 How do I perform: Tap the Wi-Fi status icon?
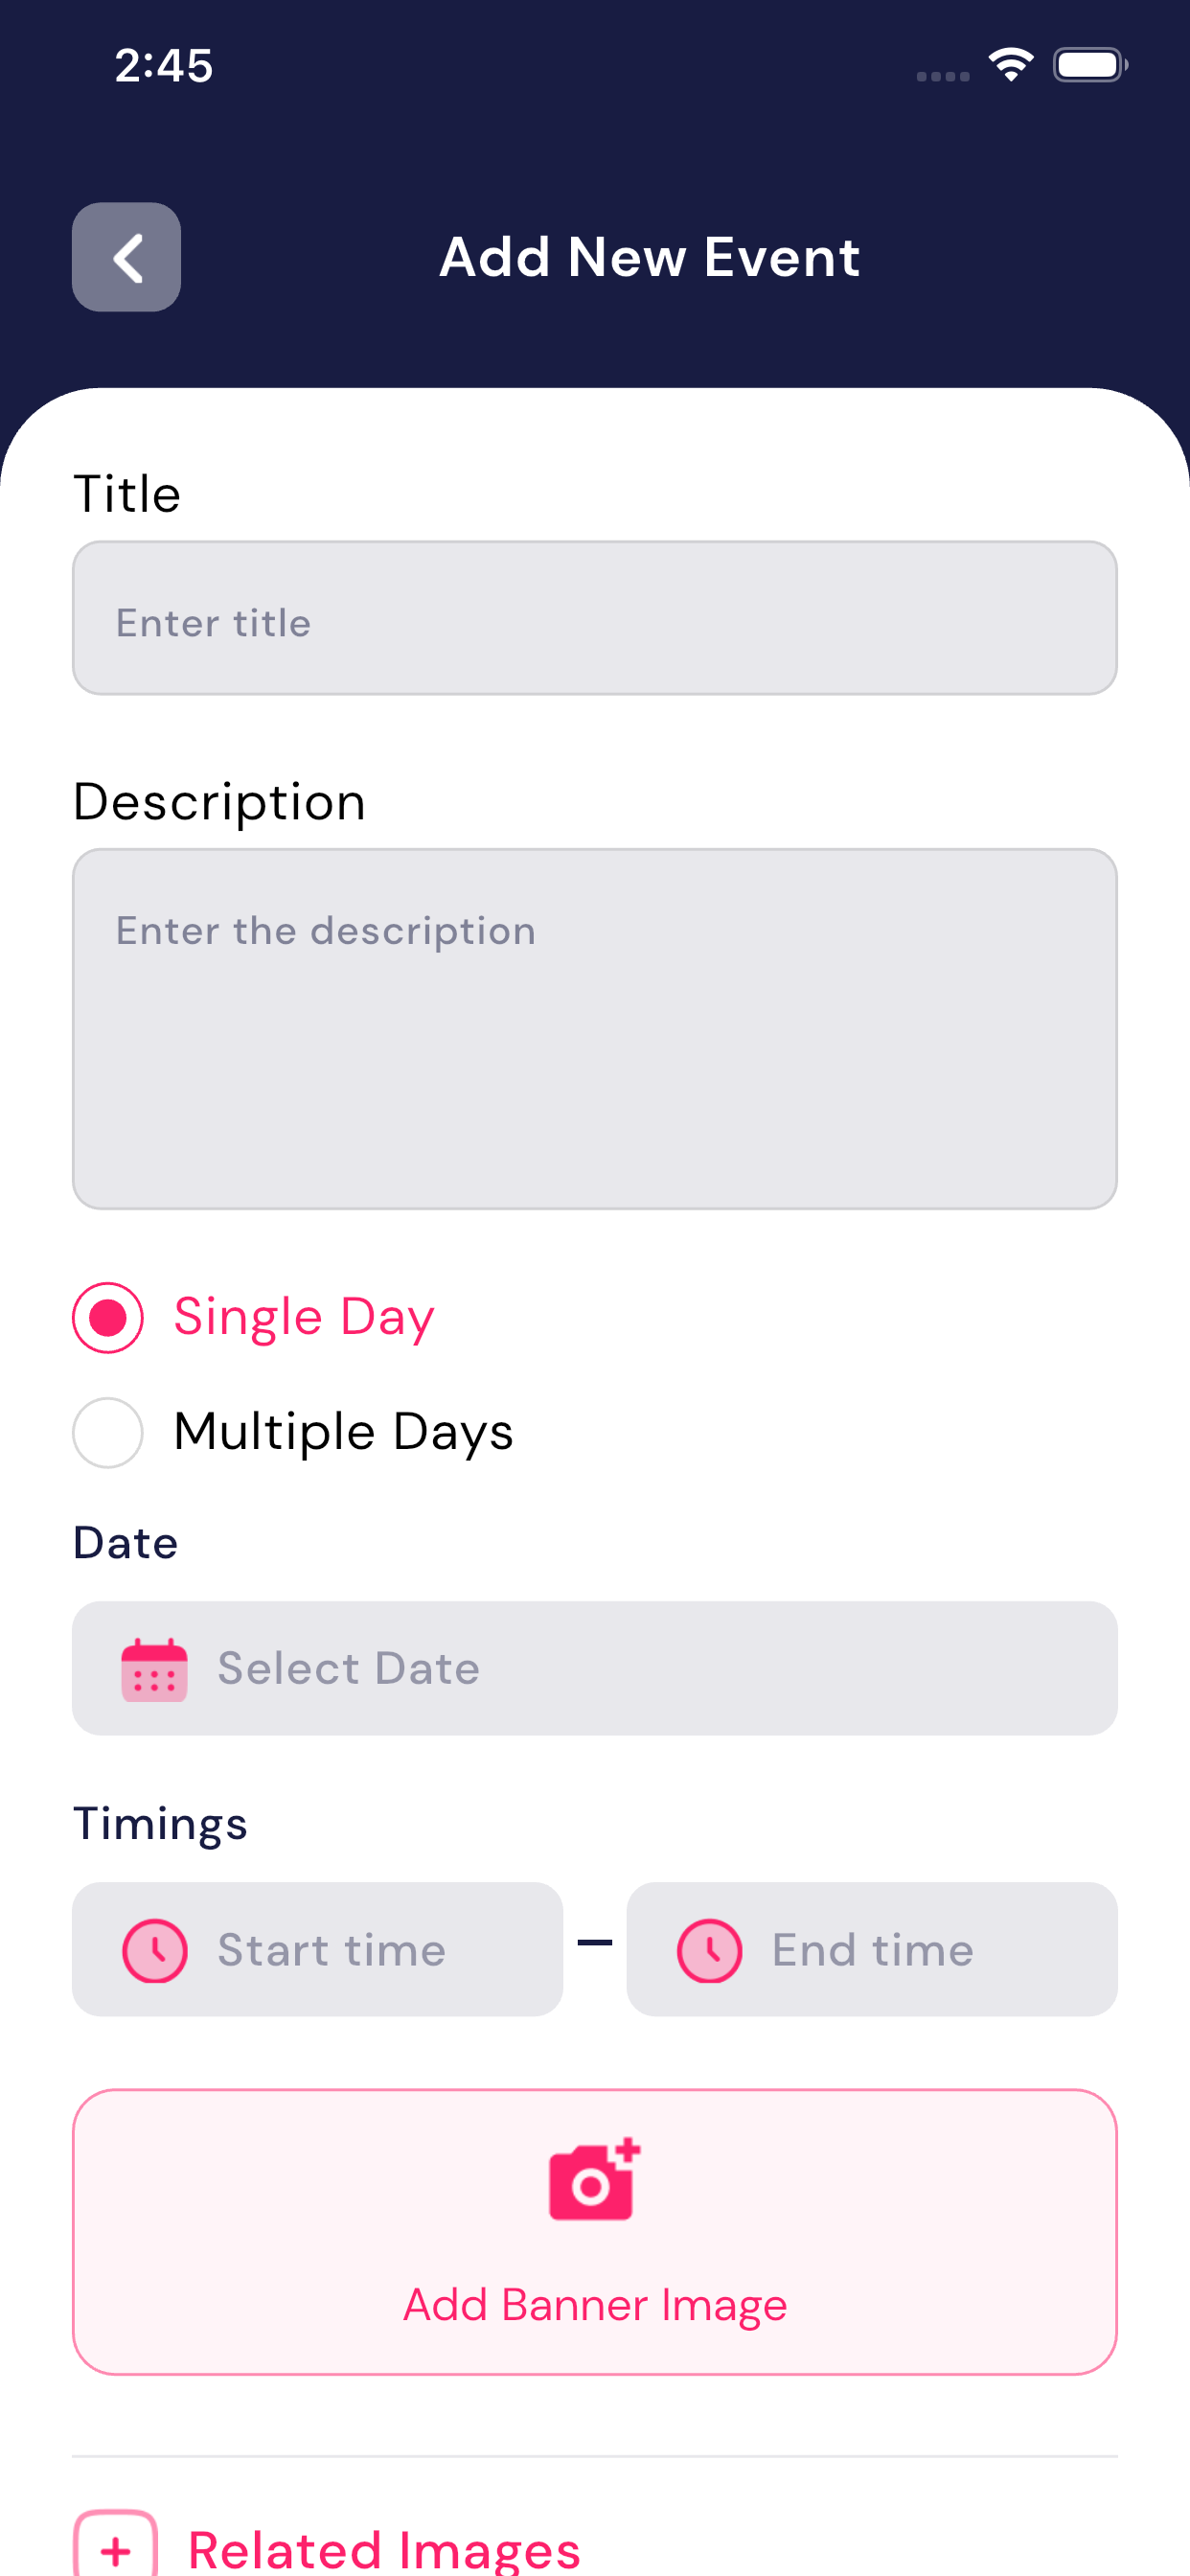1010,66
